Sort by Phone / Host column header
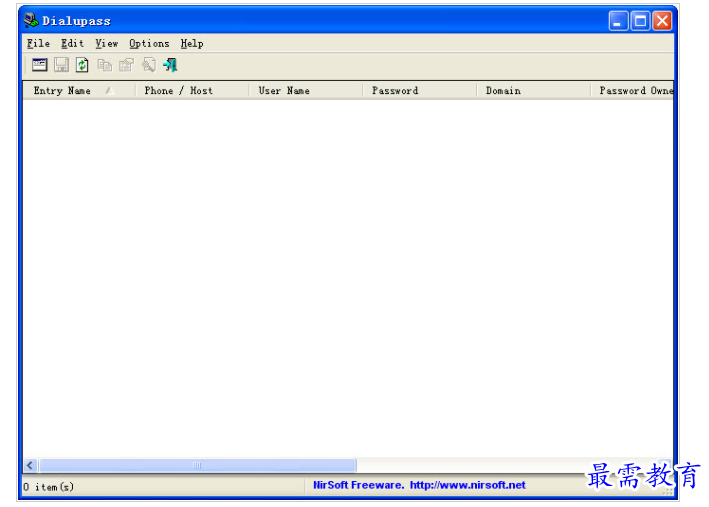709x507 pixels. click(192, 90)
